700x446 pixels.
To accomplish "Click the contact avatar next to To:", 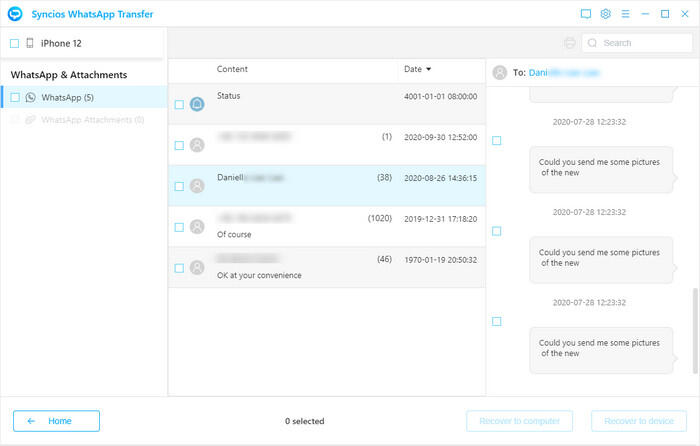I will [x=500, y=72].
